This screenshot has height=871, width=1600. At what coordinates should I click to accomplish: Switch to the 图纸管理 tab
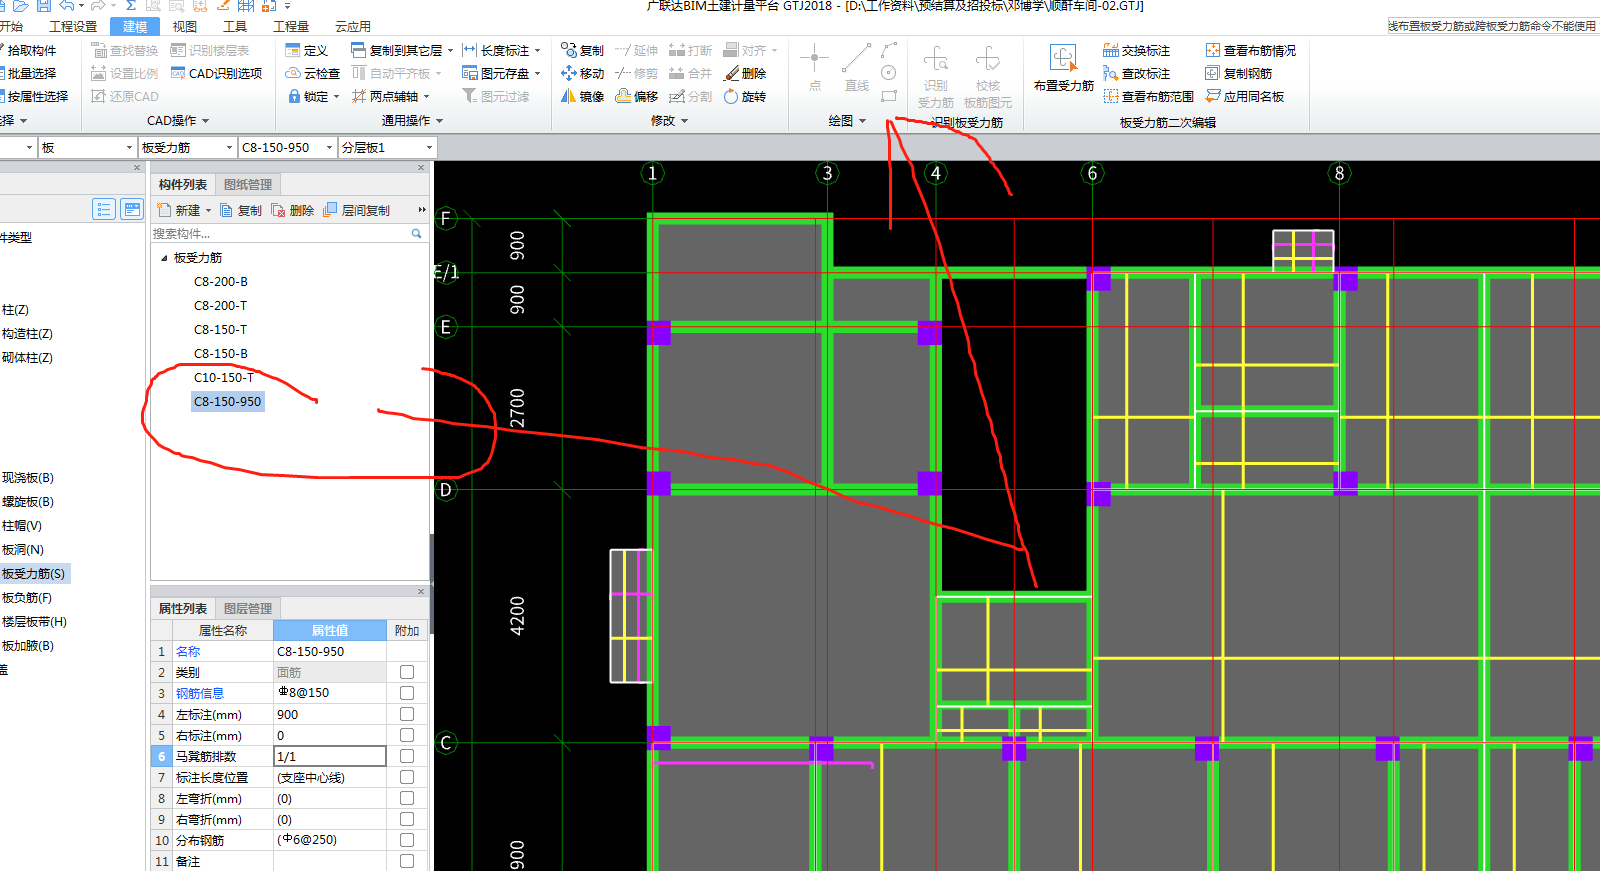[x=248, y=184]
